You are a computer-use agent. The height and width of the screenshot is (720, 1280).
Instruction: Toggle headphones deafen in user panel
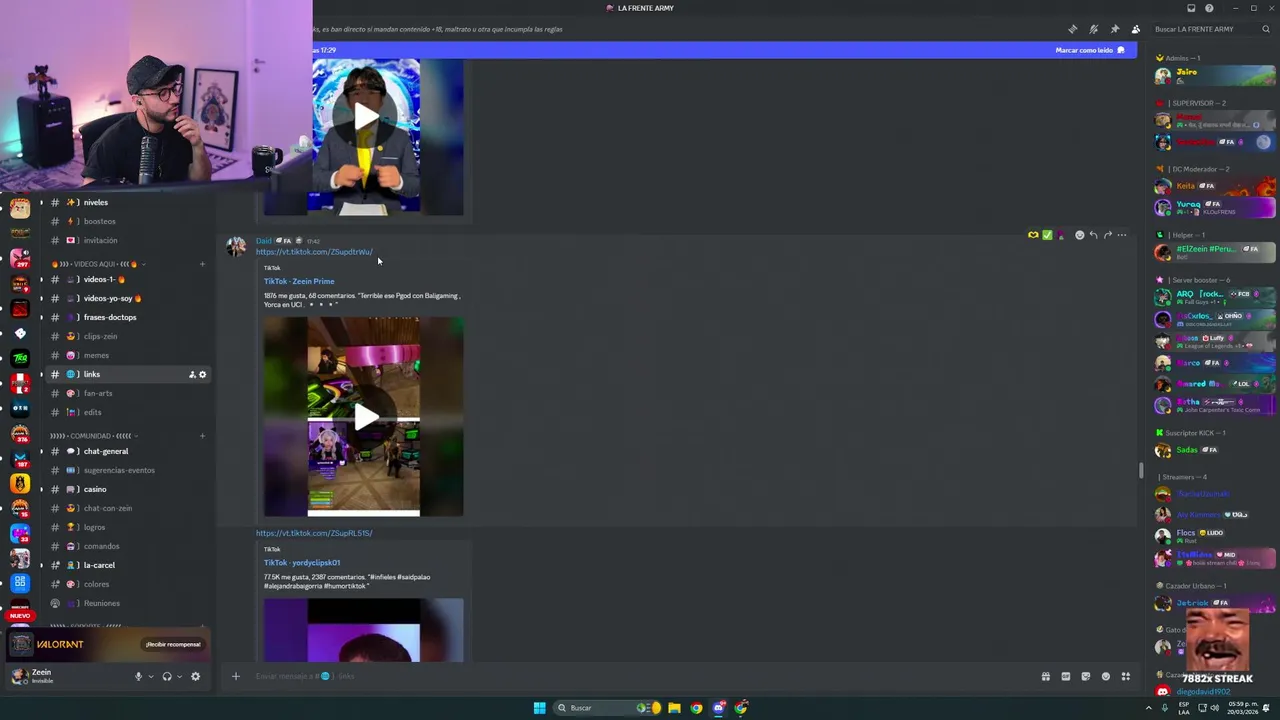click(x=167, y=676)
